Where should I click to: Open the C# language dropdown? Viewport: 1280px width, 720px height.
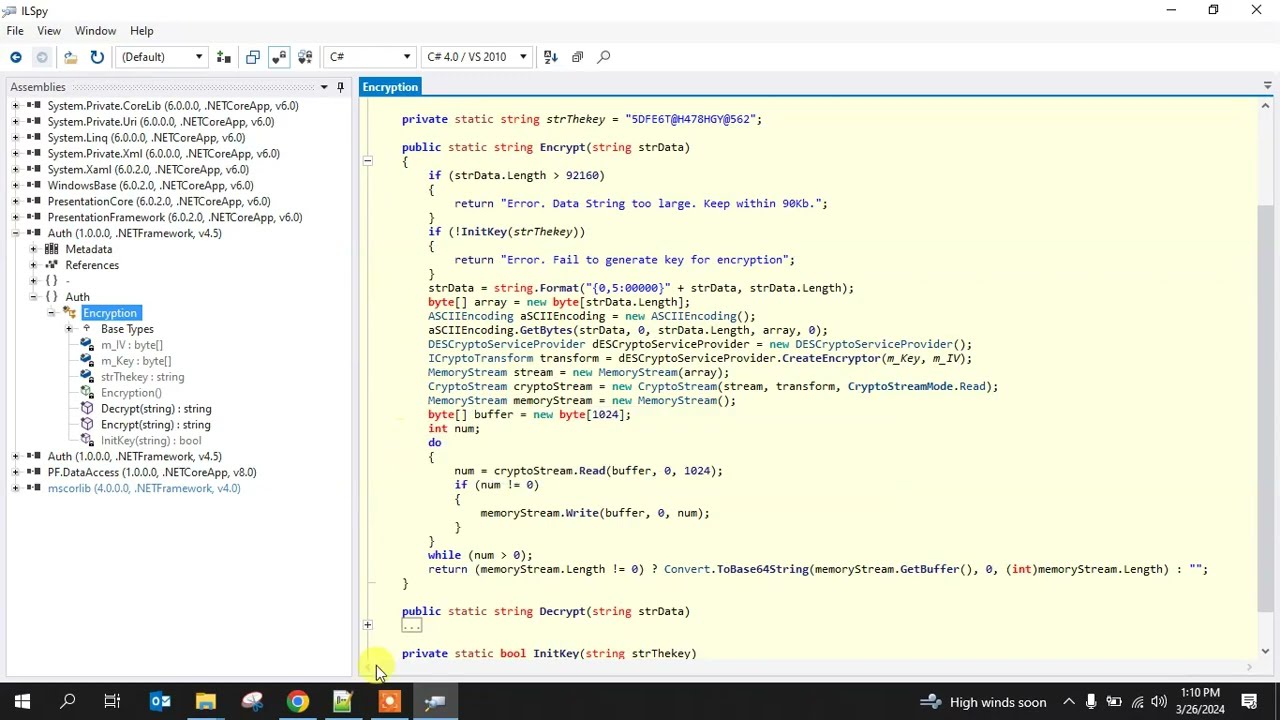tap(370, 57)
